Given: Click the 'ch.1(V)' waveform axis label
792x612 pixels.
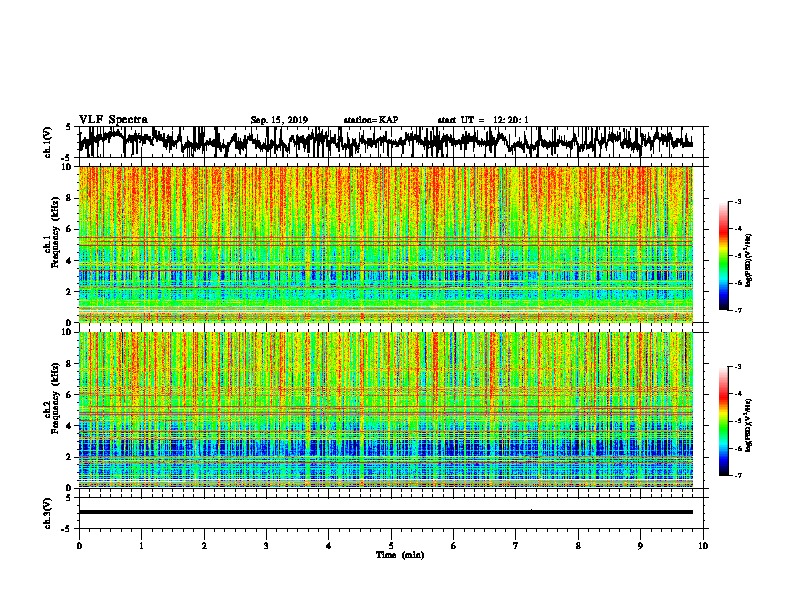Looking at the screenshot, I should [48, 142].
